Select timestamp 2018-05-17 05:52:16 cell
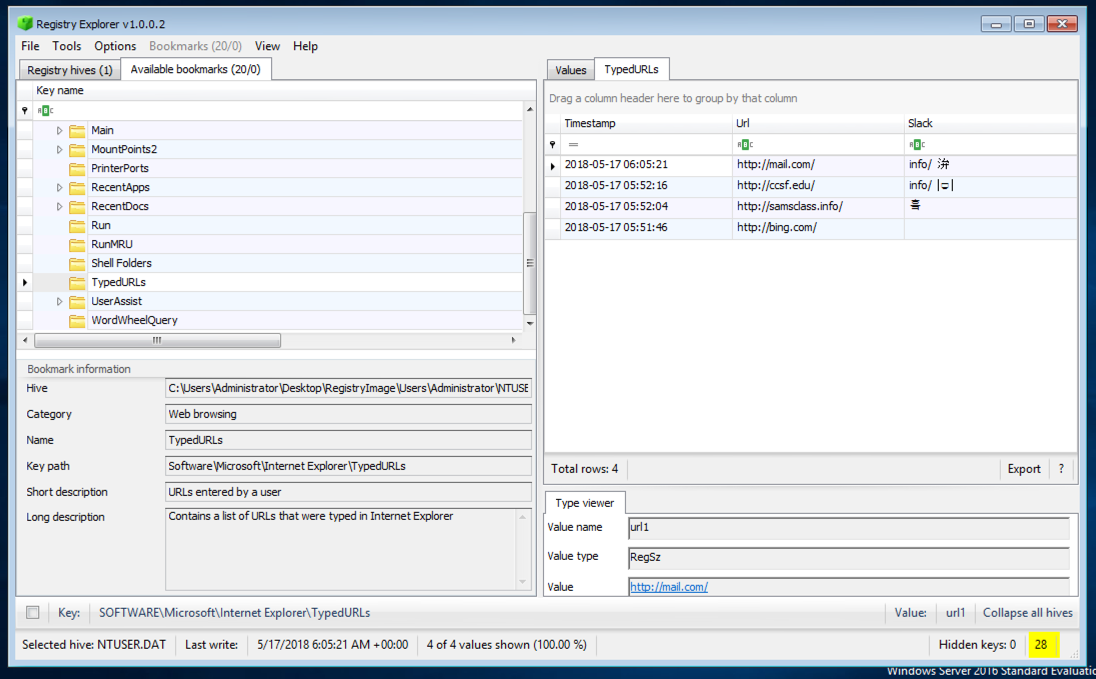Screen dimensions: 1096x679 tap(646, 186)
